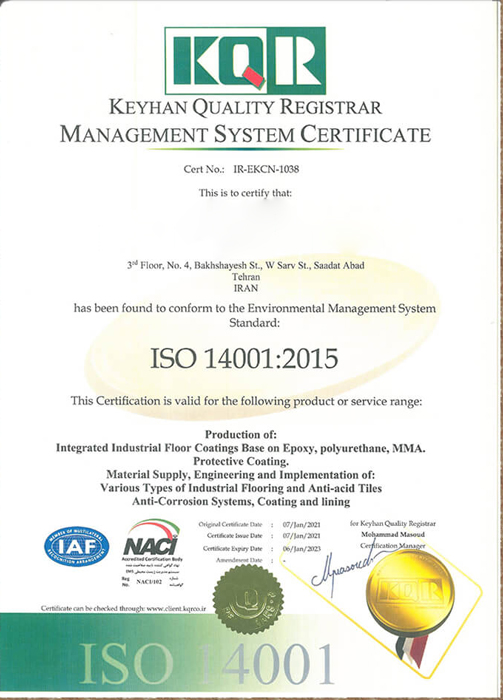Viewport: 503px width, 700px height.
Task: Click the large "ISO 14001:2015" standard text
Action: 244,358
